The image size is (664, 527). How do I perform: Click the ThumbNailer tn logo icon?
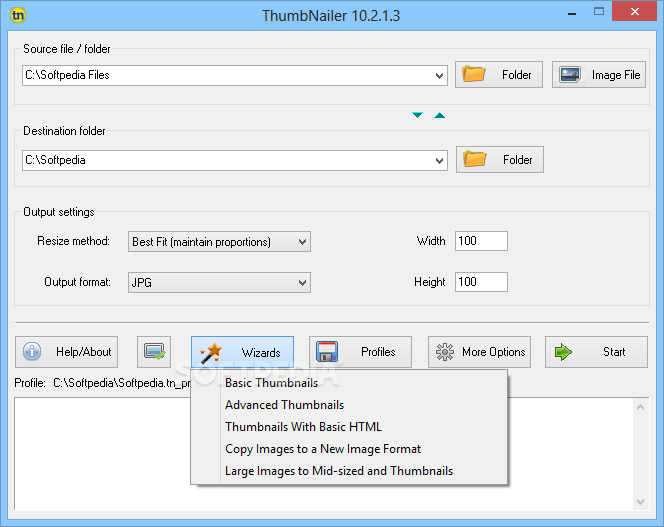pos(18,16)
